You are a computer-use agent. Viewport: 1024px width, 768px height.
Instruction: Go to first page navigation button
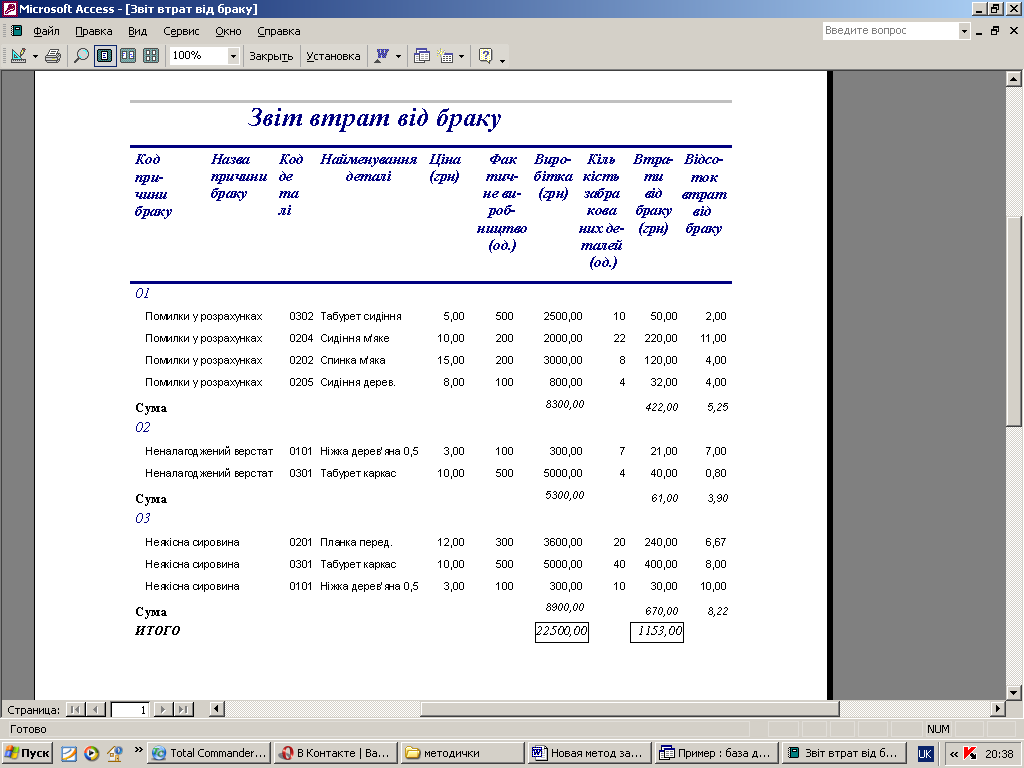click(76, 709)
